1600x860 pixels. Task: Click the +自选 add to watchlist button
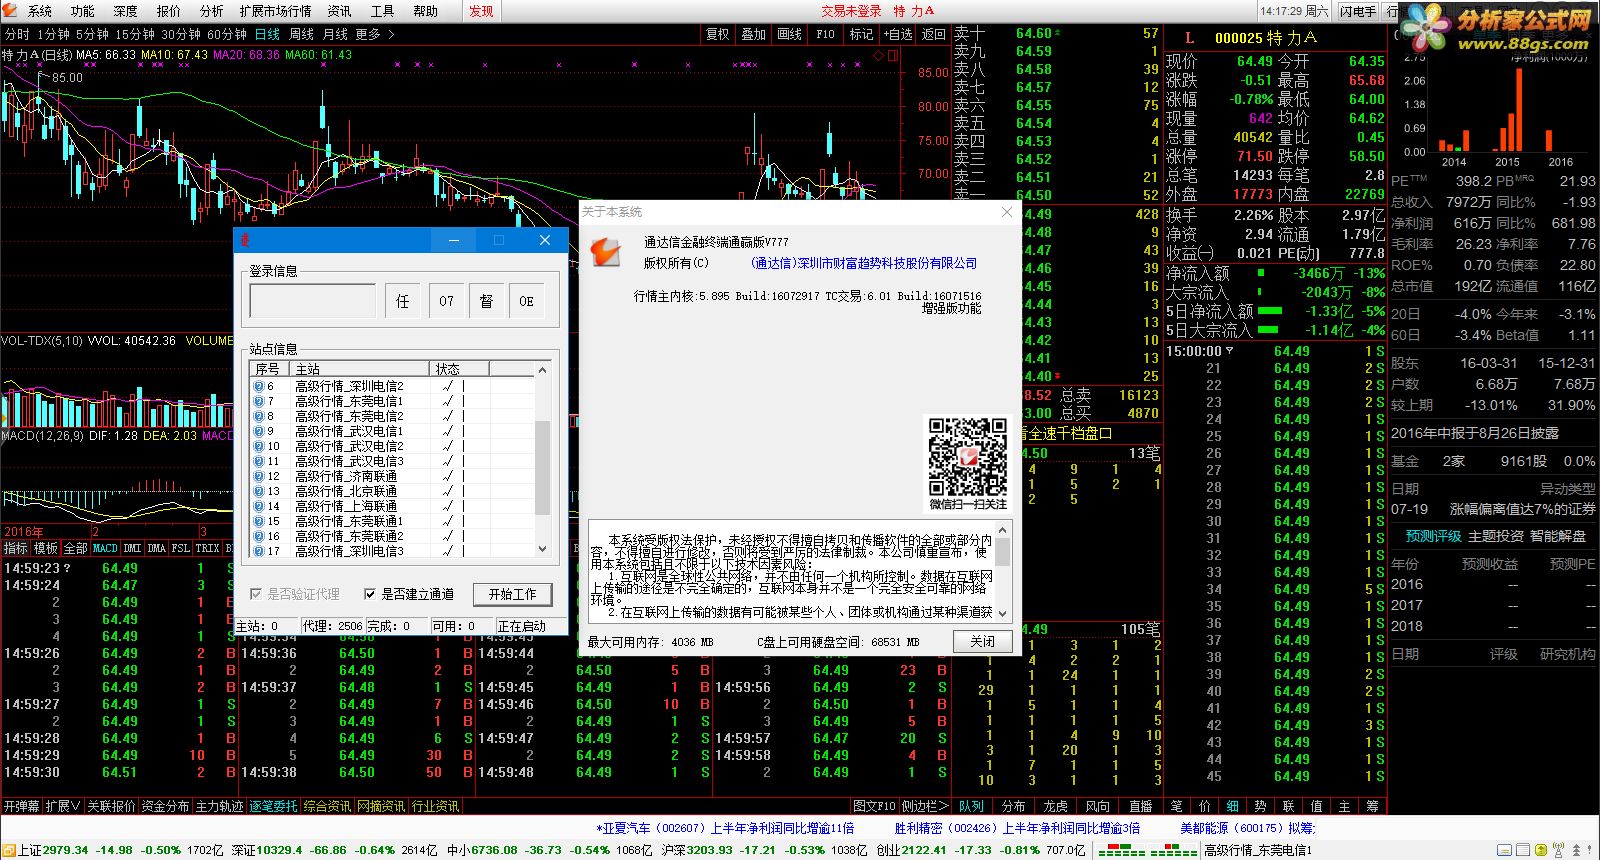pyautogui.click(x=897, y=34)
